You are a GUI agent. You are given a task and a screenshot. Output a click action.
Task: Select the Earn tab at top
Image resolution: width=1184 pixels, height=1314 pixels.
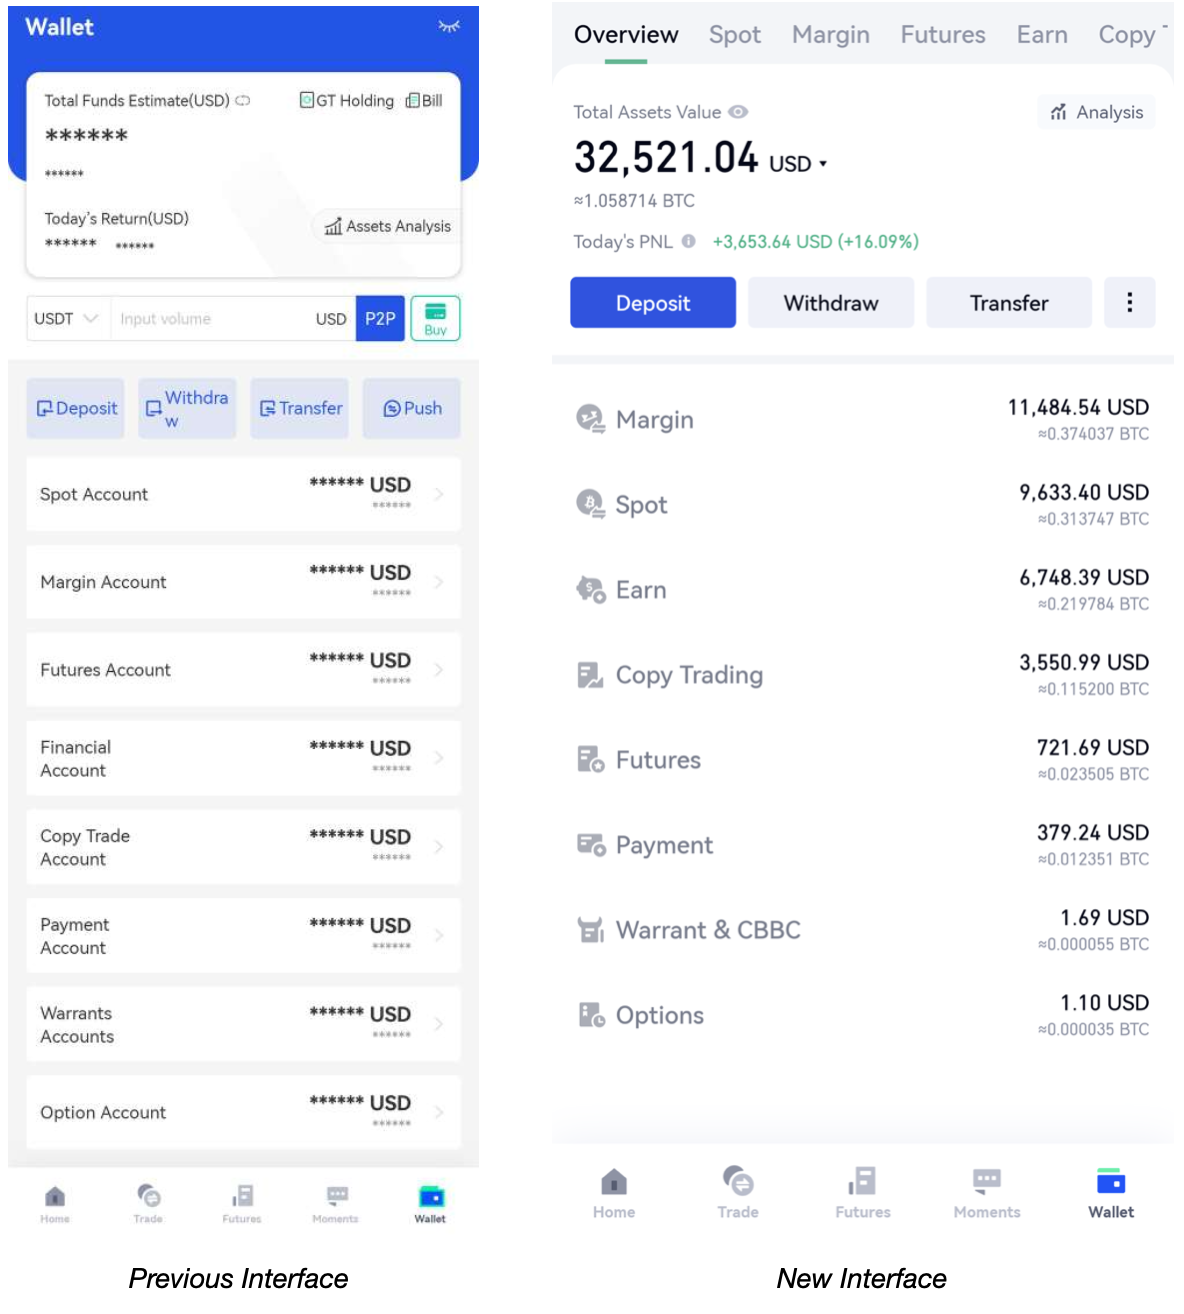[1041, 35]
